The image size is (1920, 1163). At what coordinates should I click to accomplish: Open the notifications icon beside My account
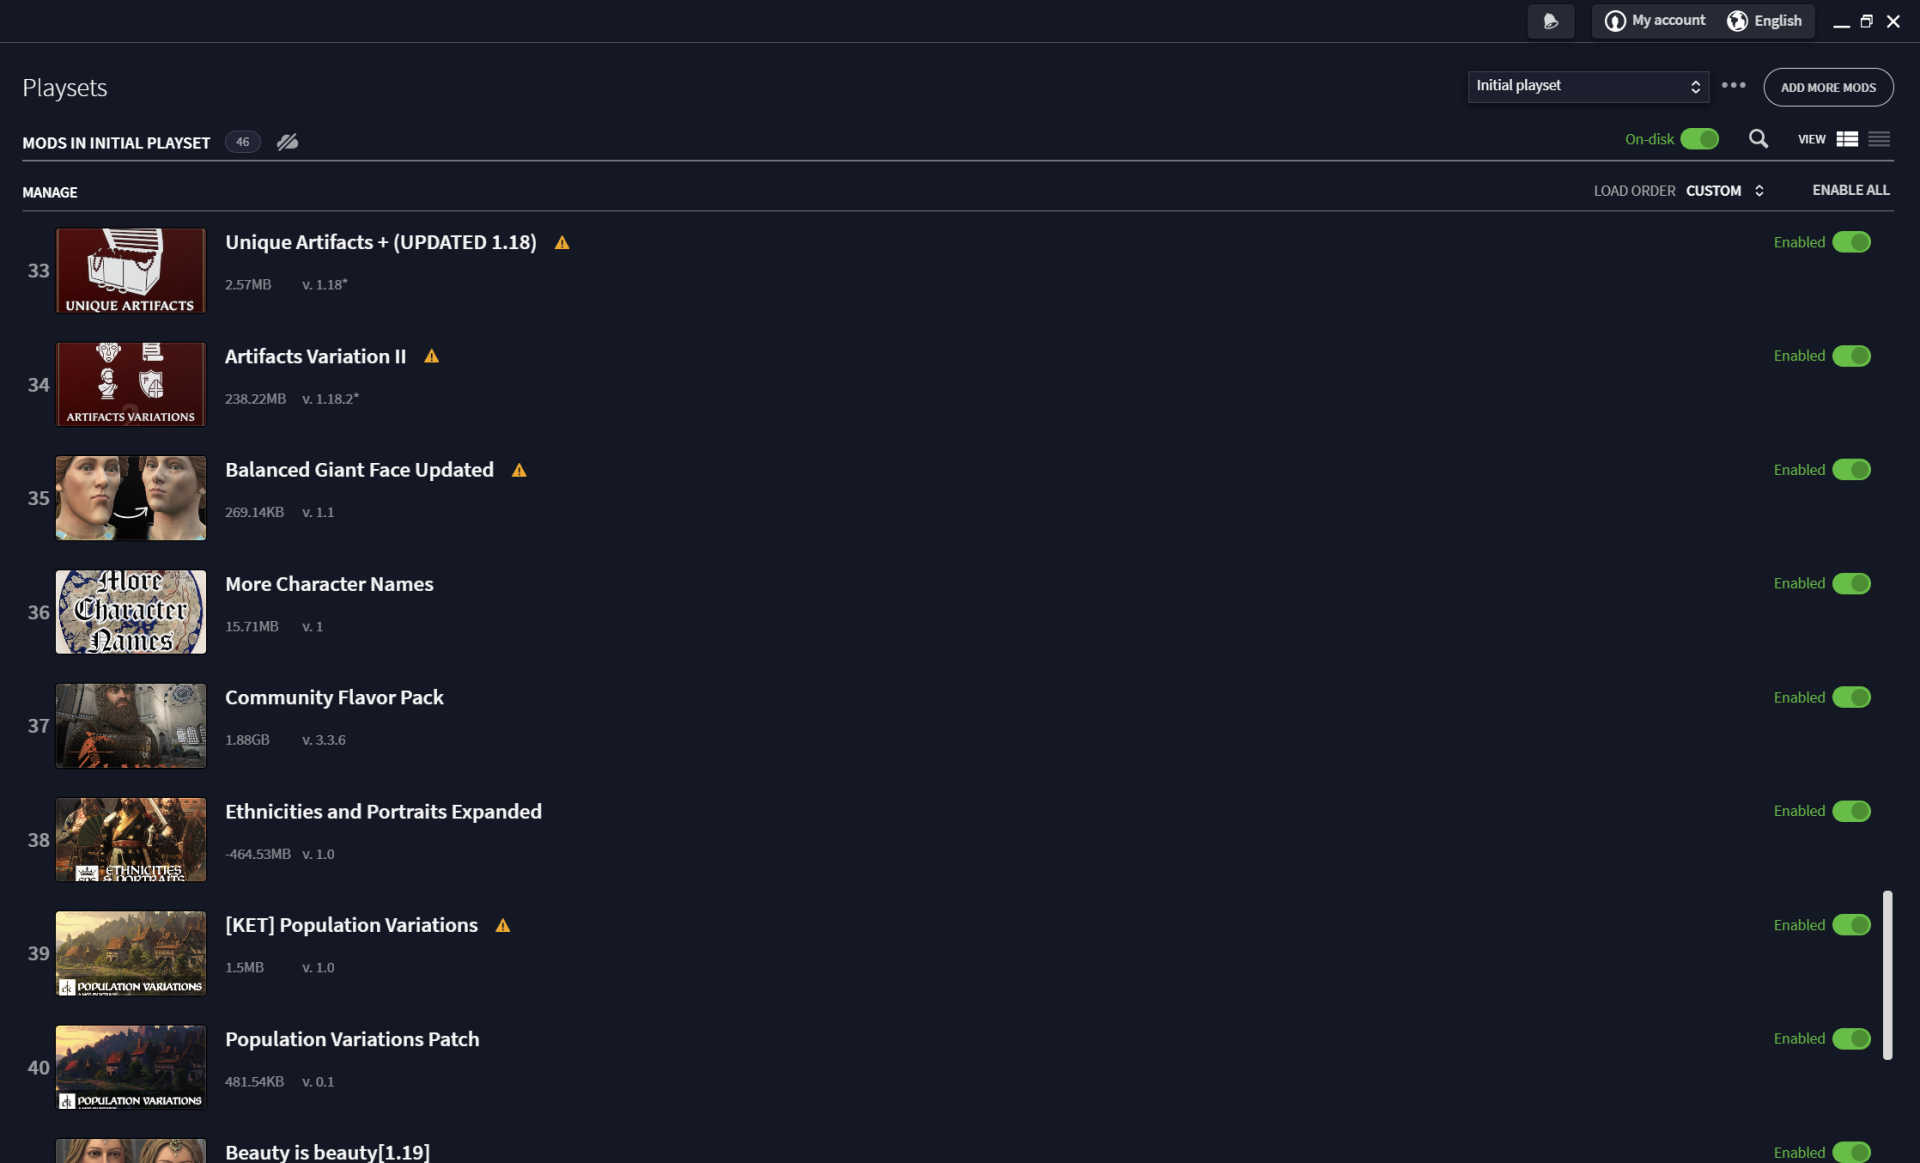coord(1550,21)
